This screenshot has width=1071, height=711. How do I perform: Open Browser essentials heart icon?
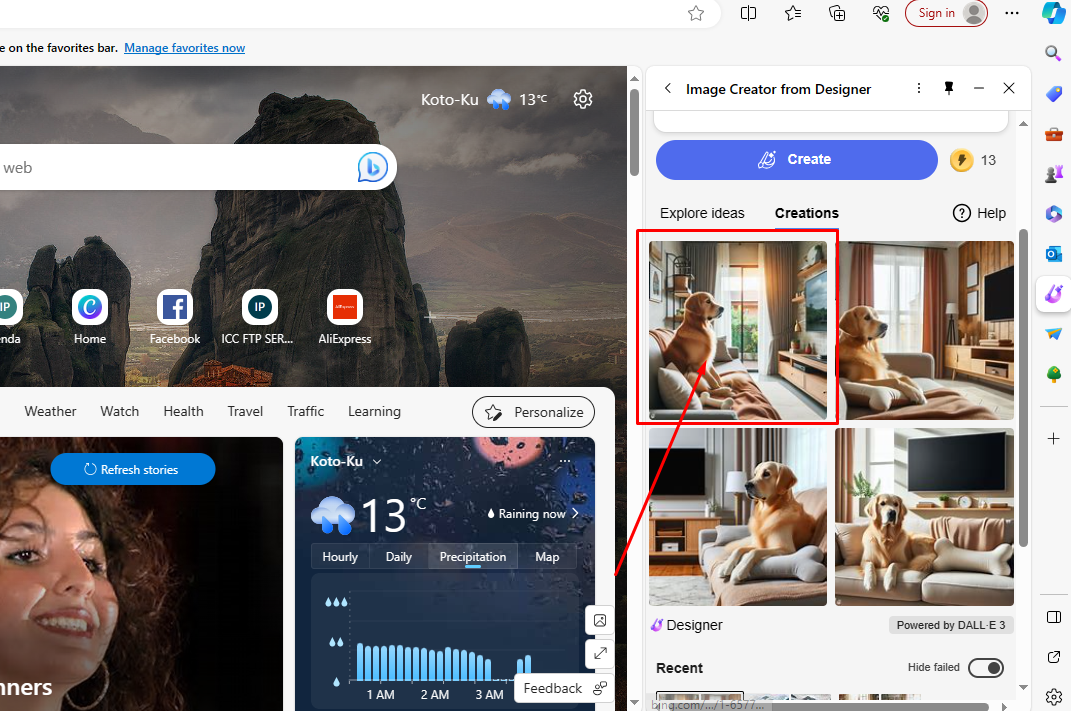point(881,13)
